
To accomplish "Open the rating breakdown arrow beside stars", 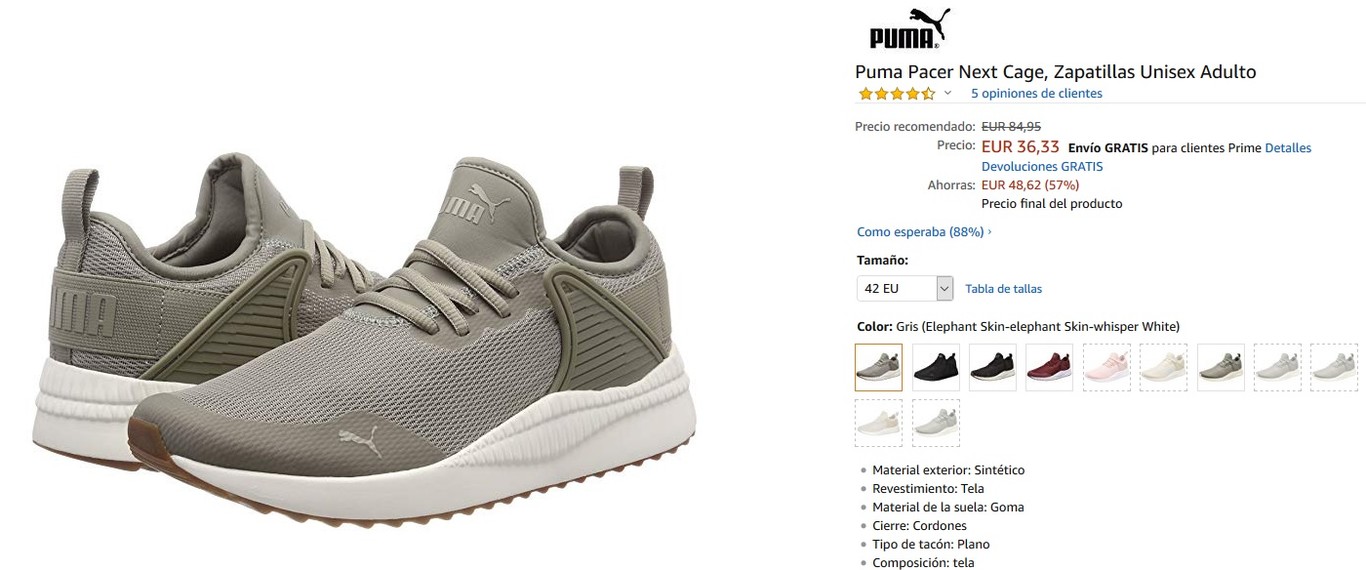I will [x=948, y=94].
